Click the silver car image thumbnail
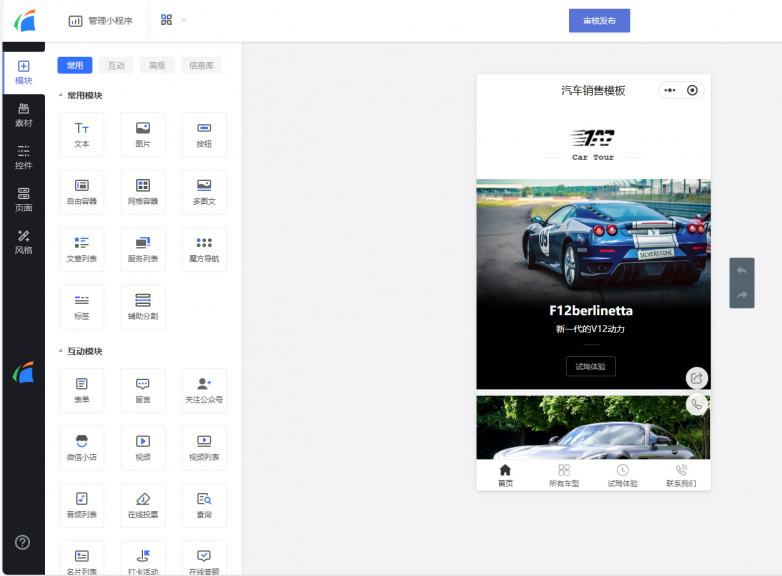This screenshot has width=782, height=576. (593, 427)
